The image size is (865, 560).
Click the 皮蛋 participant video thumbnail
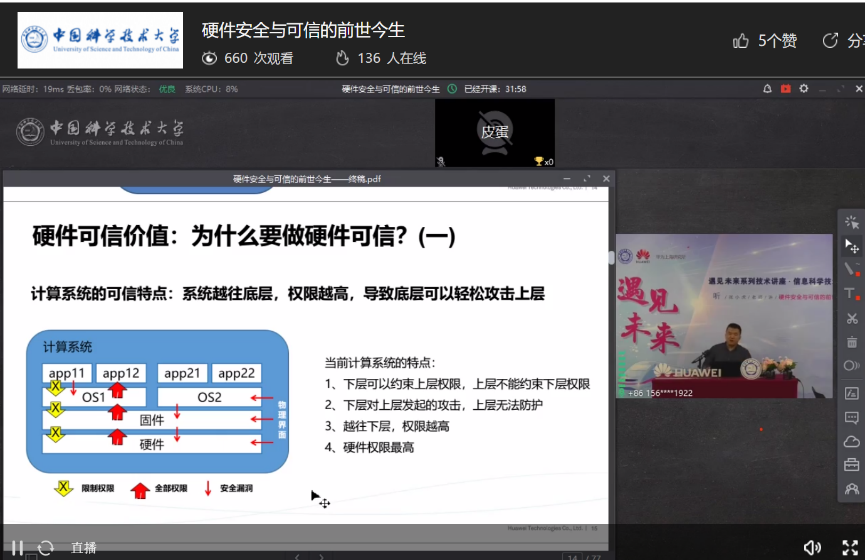pos(494,132)
